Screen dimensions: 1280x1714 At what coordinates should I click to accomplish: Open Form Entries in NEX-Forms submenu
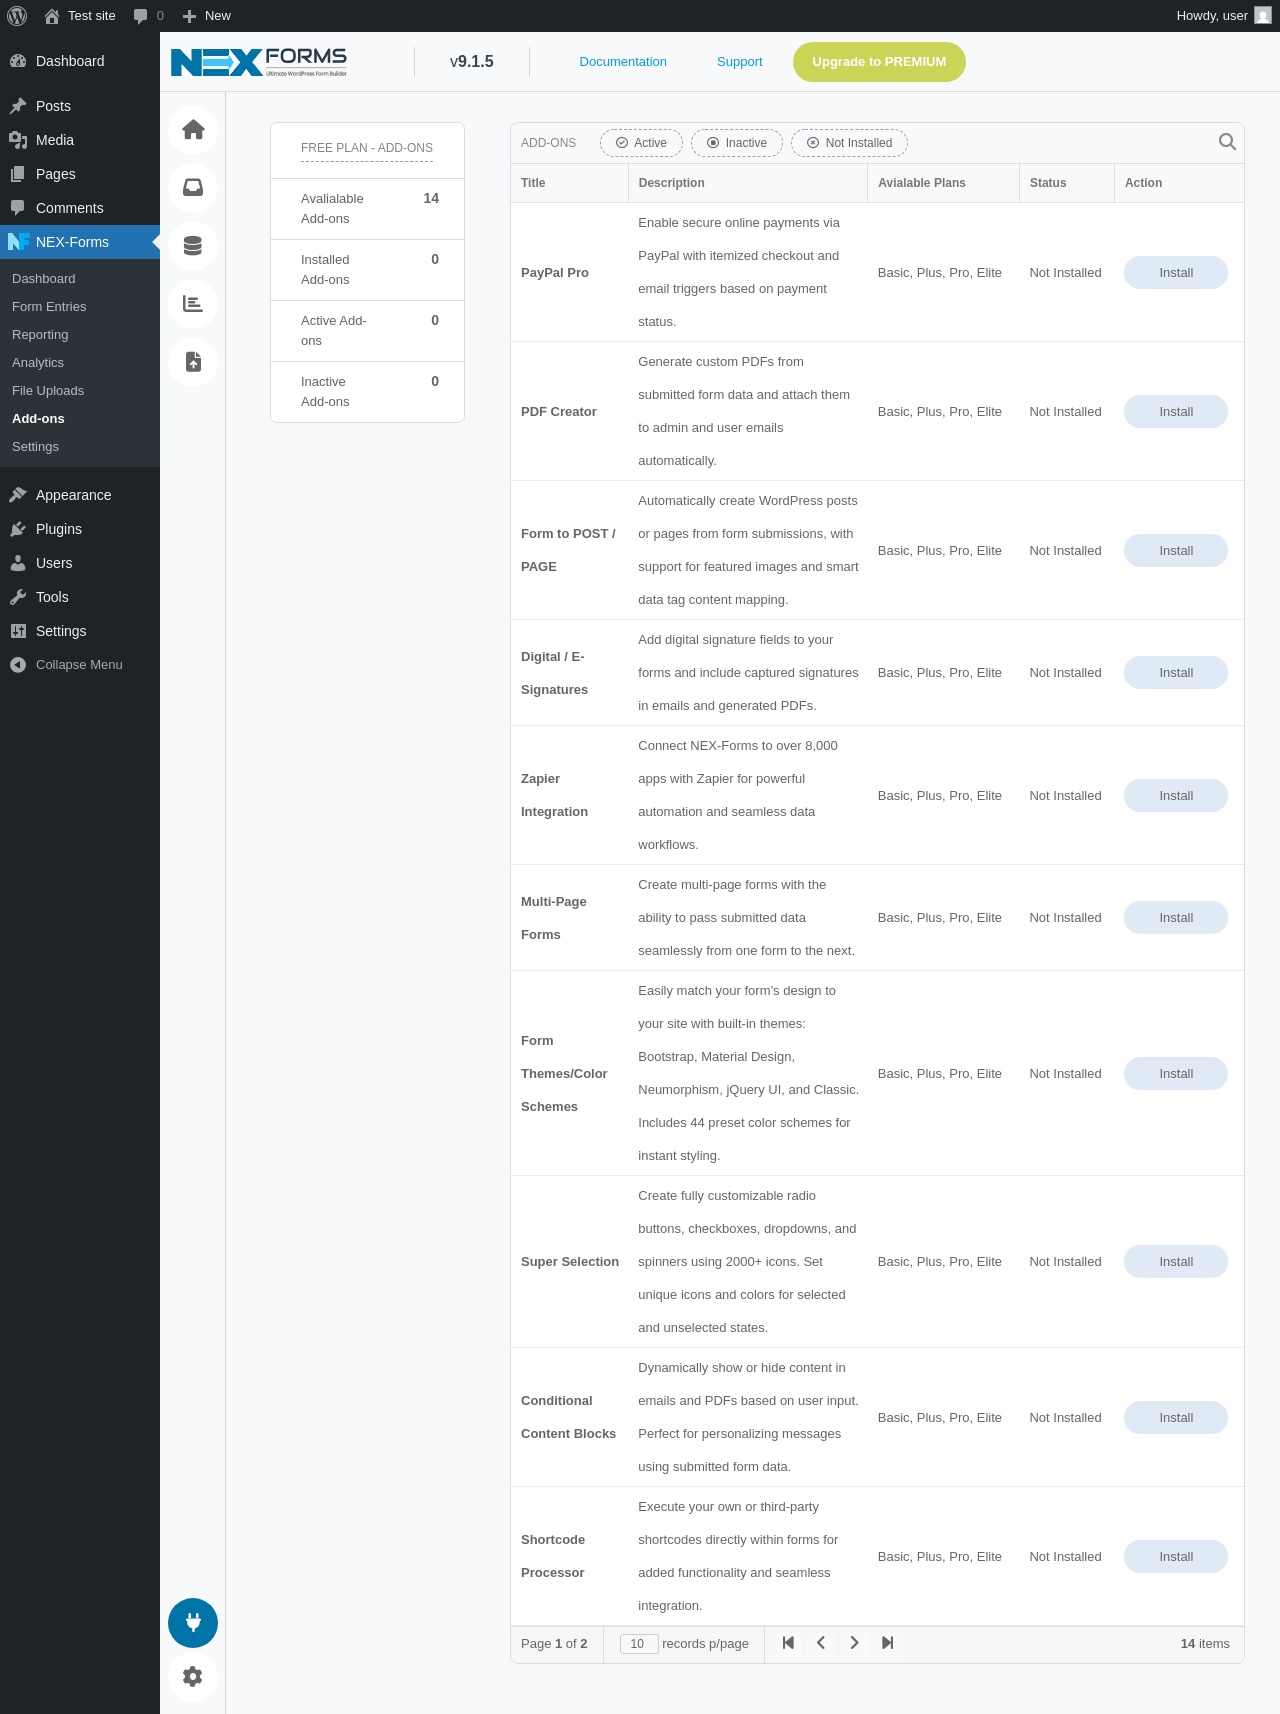pos(49,307)
